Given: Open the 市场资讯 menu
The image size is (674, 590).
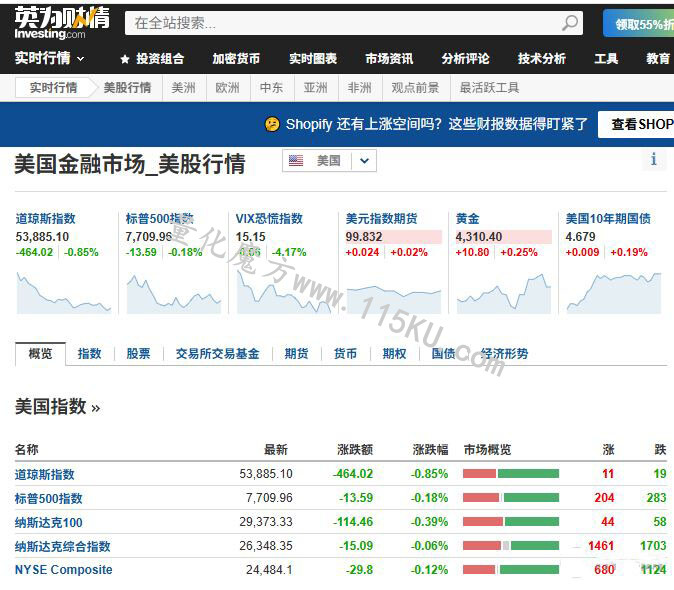Looking at the screenshot, I should [x=389, y=58].
